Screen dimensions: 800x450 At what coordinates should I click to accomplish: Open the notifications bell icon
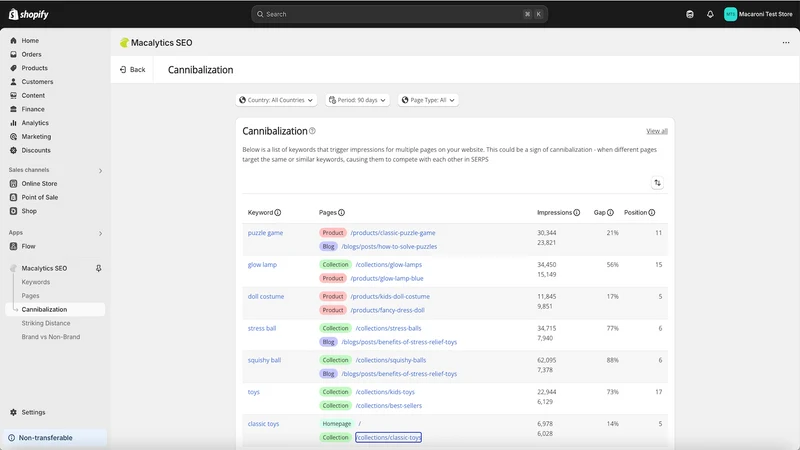point(710,14)
